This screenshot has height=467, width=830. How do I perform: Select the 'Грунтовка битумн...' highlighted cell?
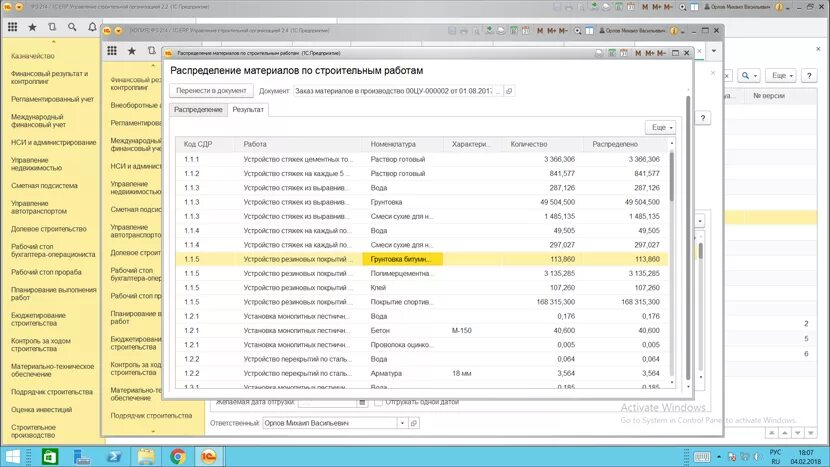[x=402, y=259]
